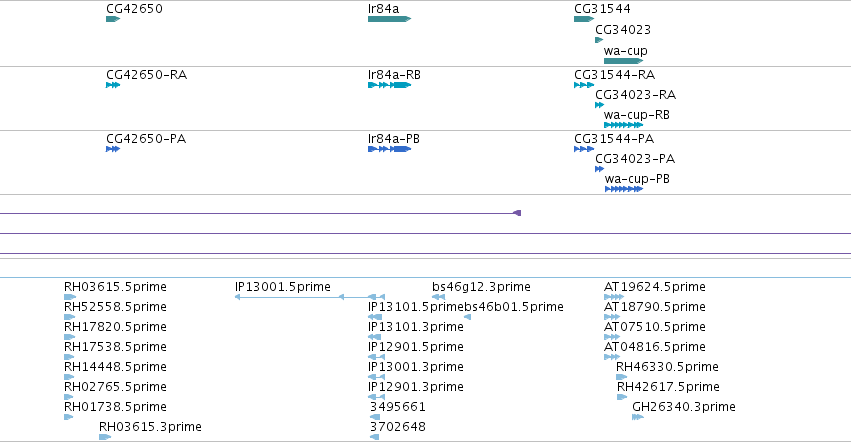
Task: Click the wa-cup-PB protein label
Action: click(x=637, y=179)
